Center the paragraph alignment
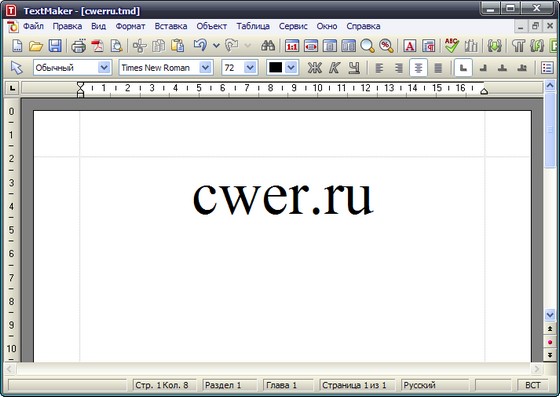This screenshot has width=560, height=397. (418, 67)
